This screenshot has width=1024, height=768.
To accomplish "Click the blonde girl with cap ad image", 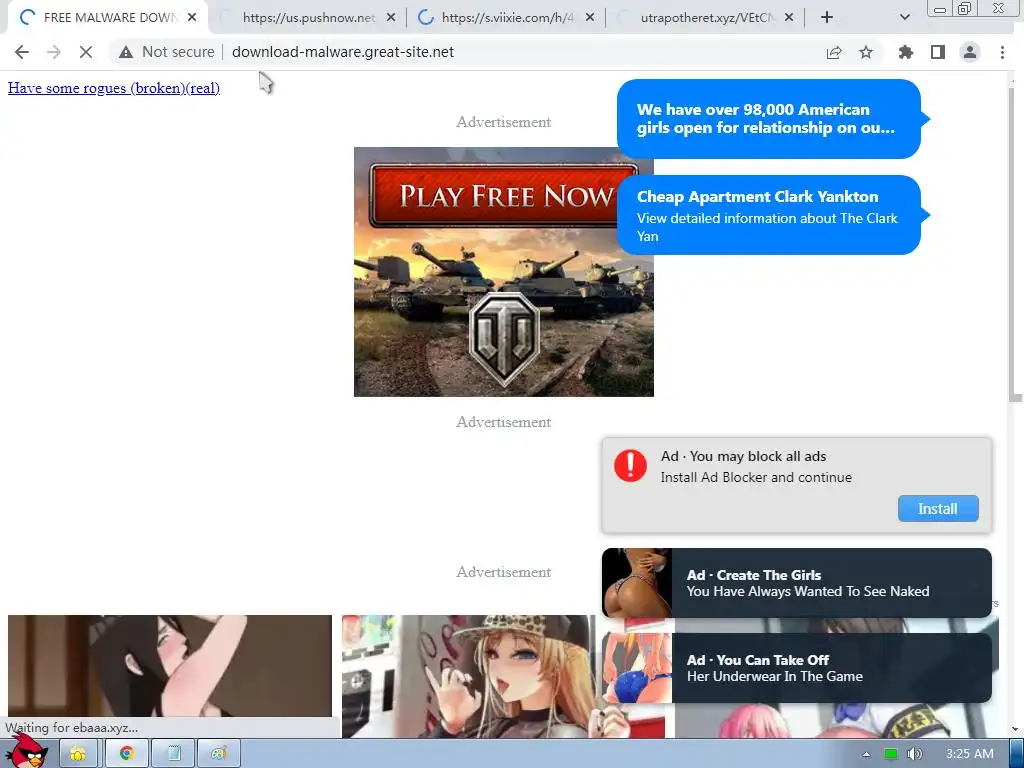I will 503,677.
